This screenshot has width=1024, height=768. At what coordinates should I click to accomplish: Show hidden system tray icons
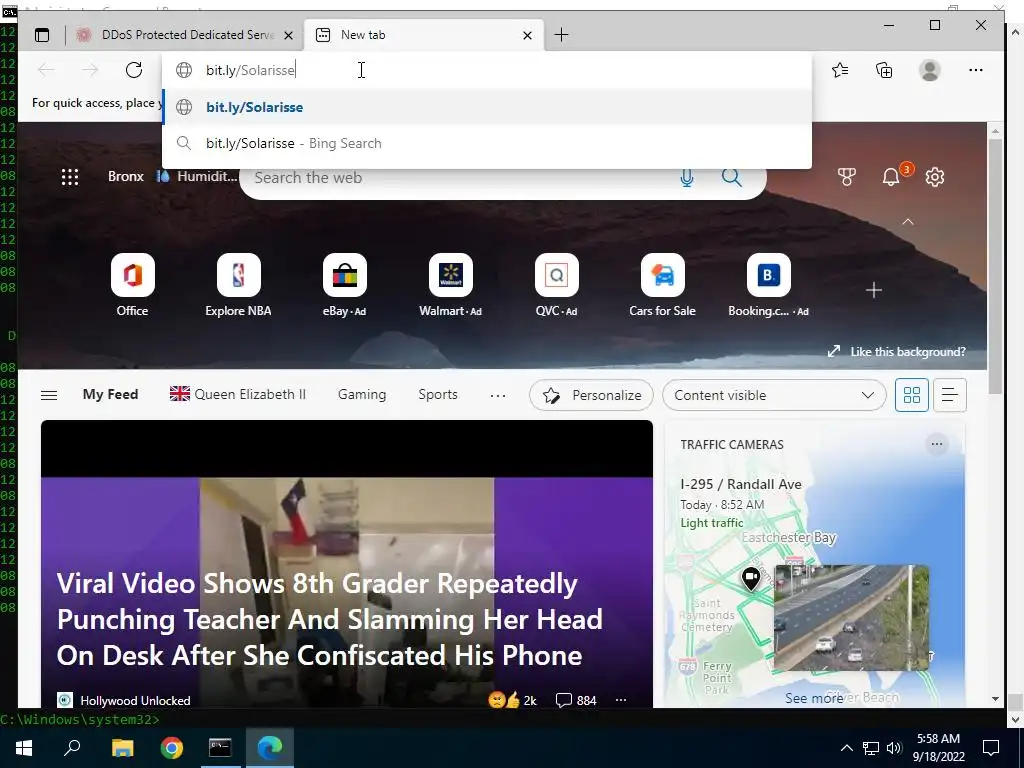(x=846, y=748)
